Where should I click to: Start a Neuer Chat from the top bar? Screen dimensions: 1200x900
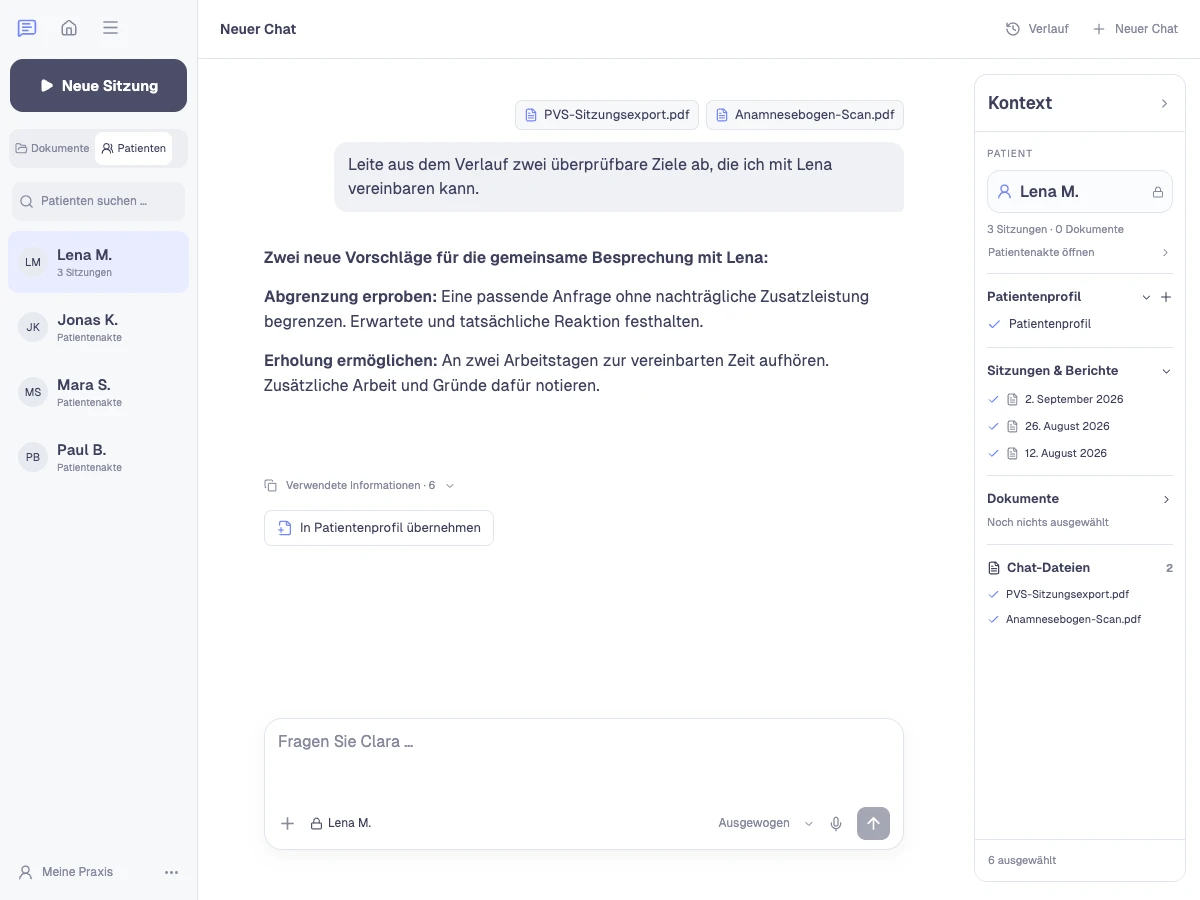[1135, 29]
